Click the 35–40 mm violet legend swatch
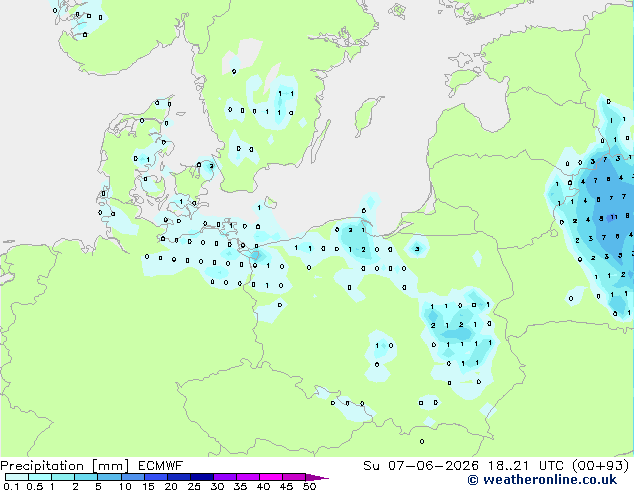 point(247,477)
